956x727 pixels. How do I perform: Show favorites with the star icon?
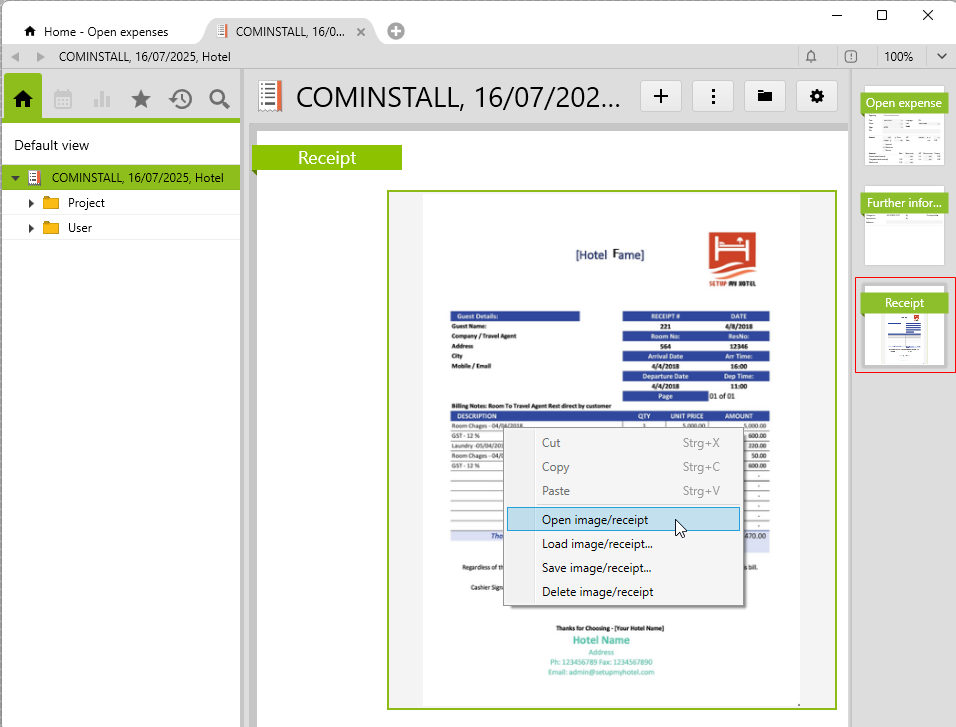(141, 99)
